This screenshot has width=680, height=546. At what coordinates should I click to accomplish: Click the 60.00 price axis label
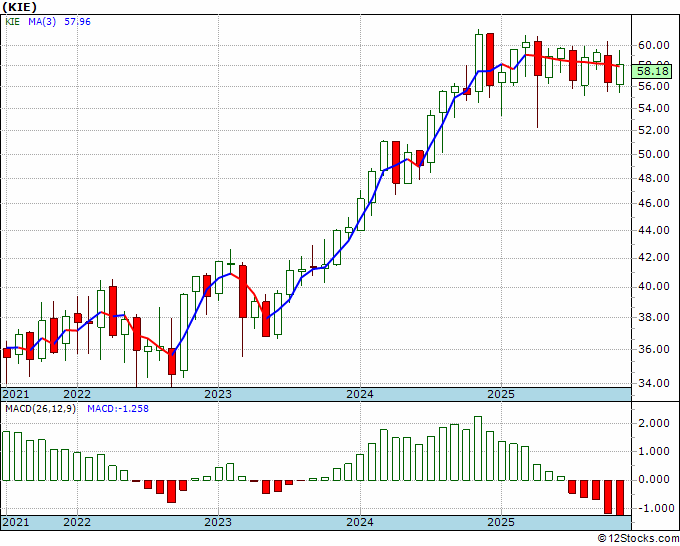[653, 45]
